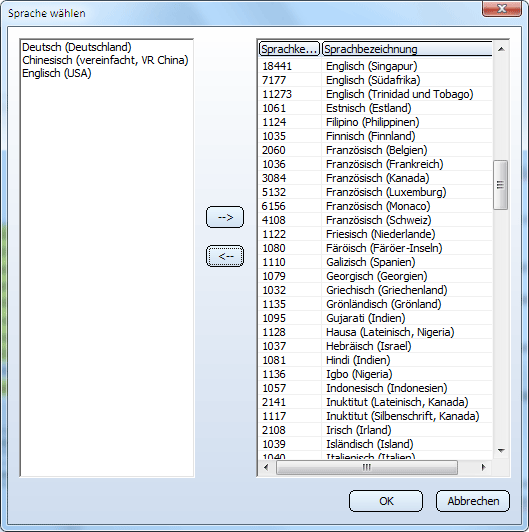Select Französisch (Frankreich) row
The height and width of the screenshot is (532, 529).
[376, 164]
